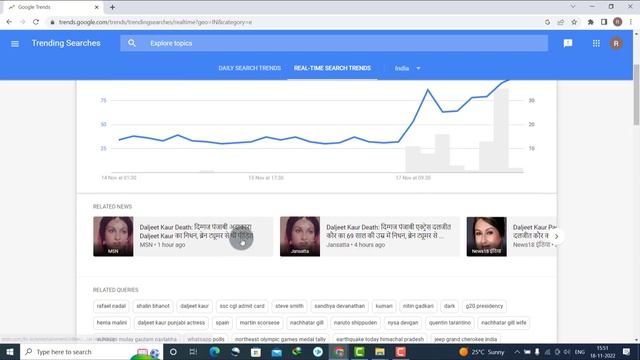Select the shalin bhanot query chip
This screenshot has width=640, height=360.
153,306
